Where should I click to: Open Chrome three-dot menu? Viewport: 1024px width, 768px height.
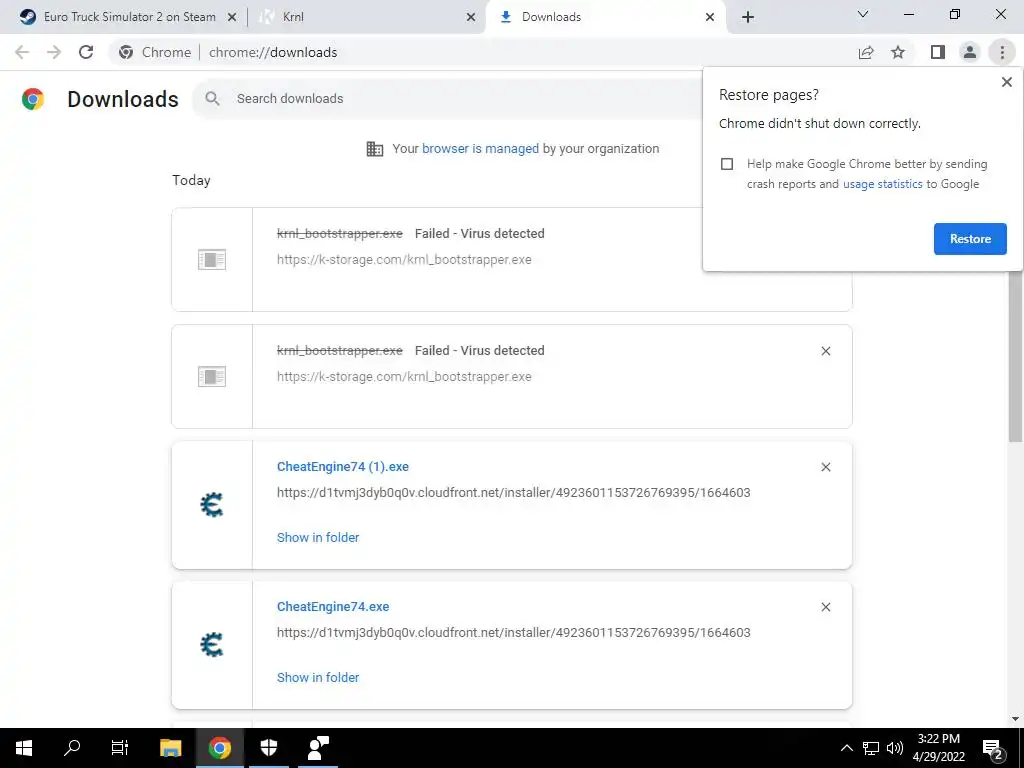point(1002,52)
